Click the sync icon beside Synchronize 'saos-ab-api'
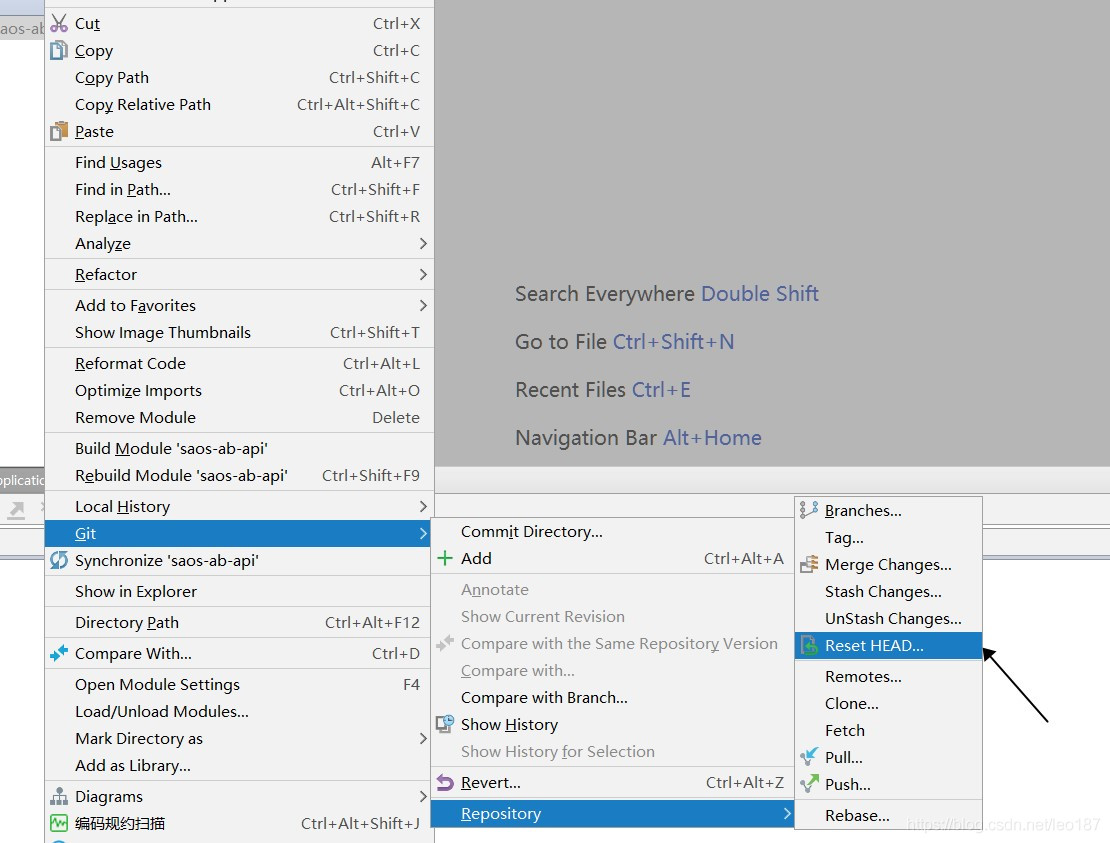The height and width of the screenshot is (843, 1110). [59, 561]
